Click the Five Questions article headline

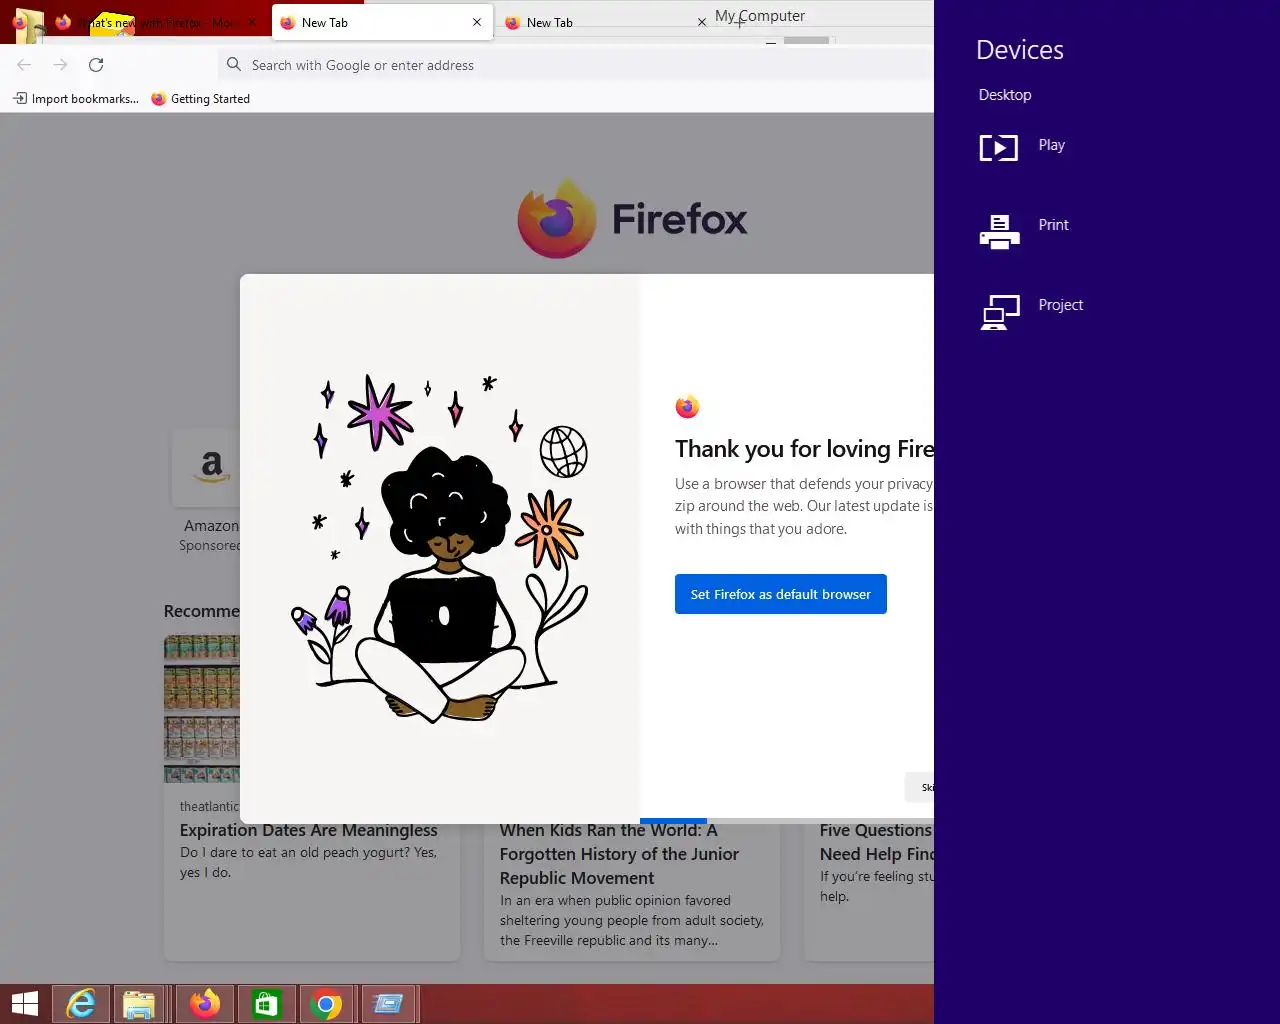tap(876, 842)
